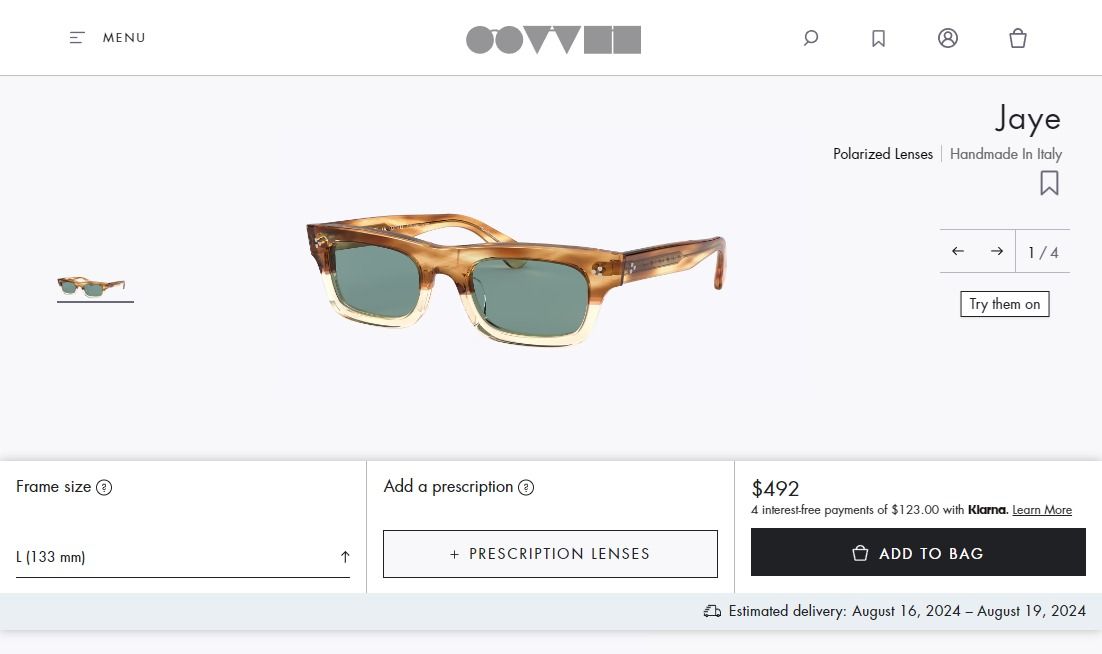
Task: Save Jaye sunglasses to wishlist
Action: 1049,183
